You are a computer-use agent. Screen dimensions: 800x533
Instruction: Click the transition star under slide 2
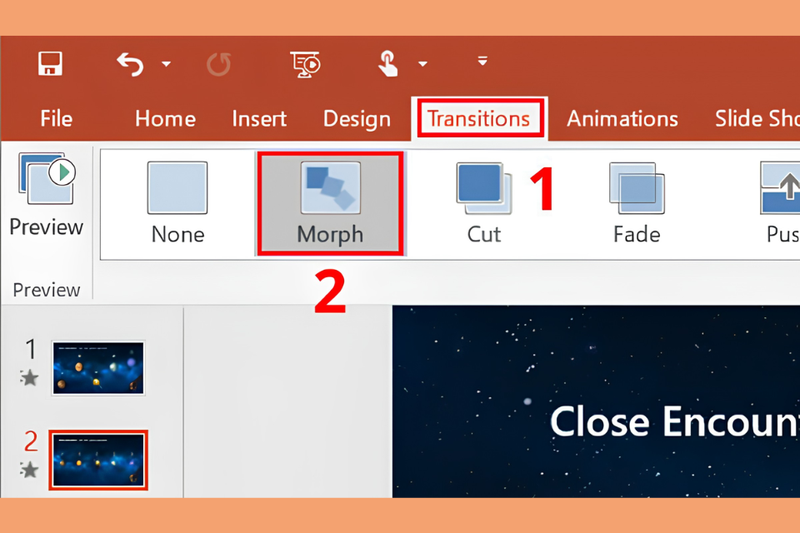(30, 470)
